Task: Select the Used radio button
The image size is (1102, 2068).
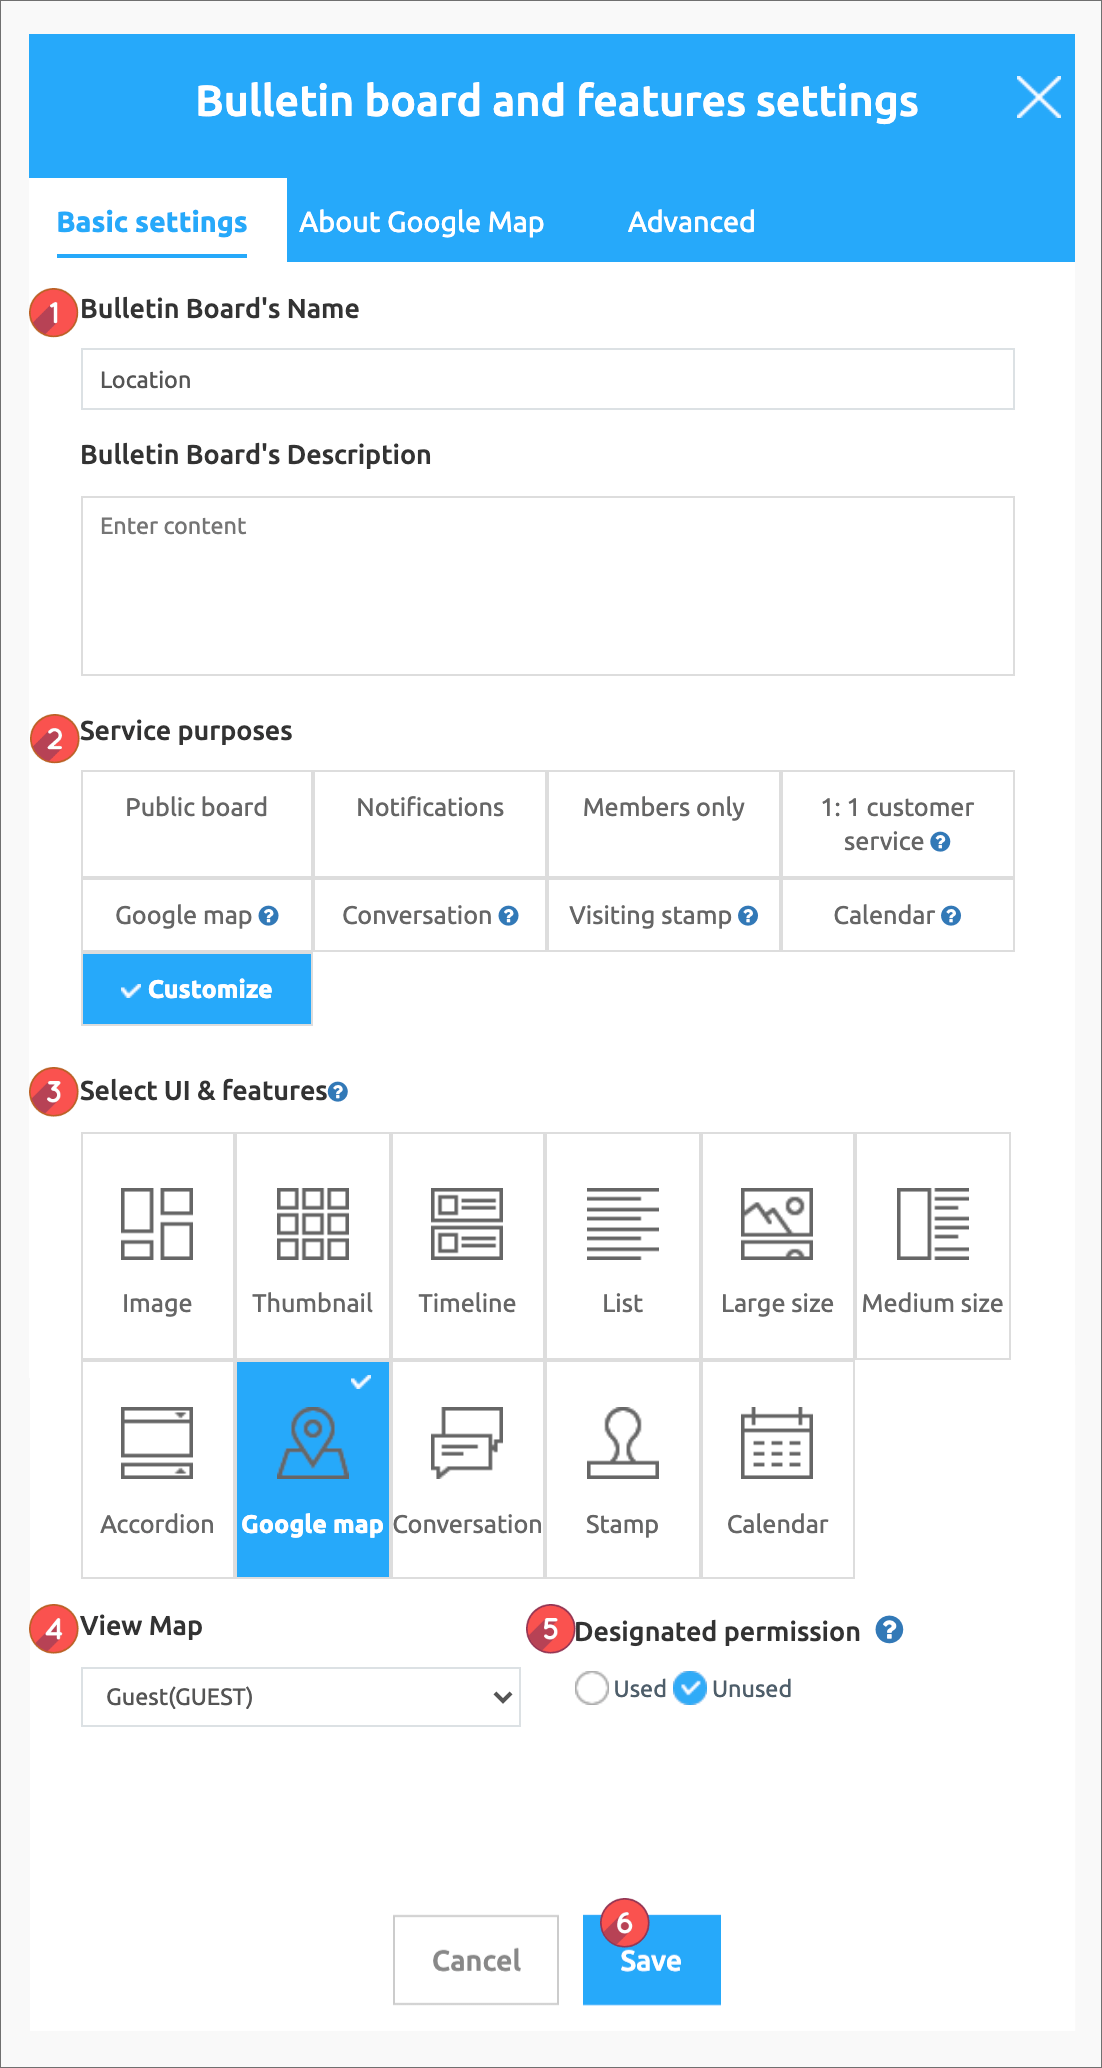Action: pos(592,1688)
